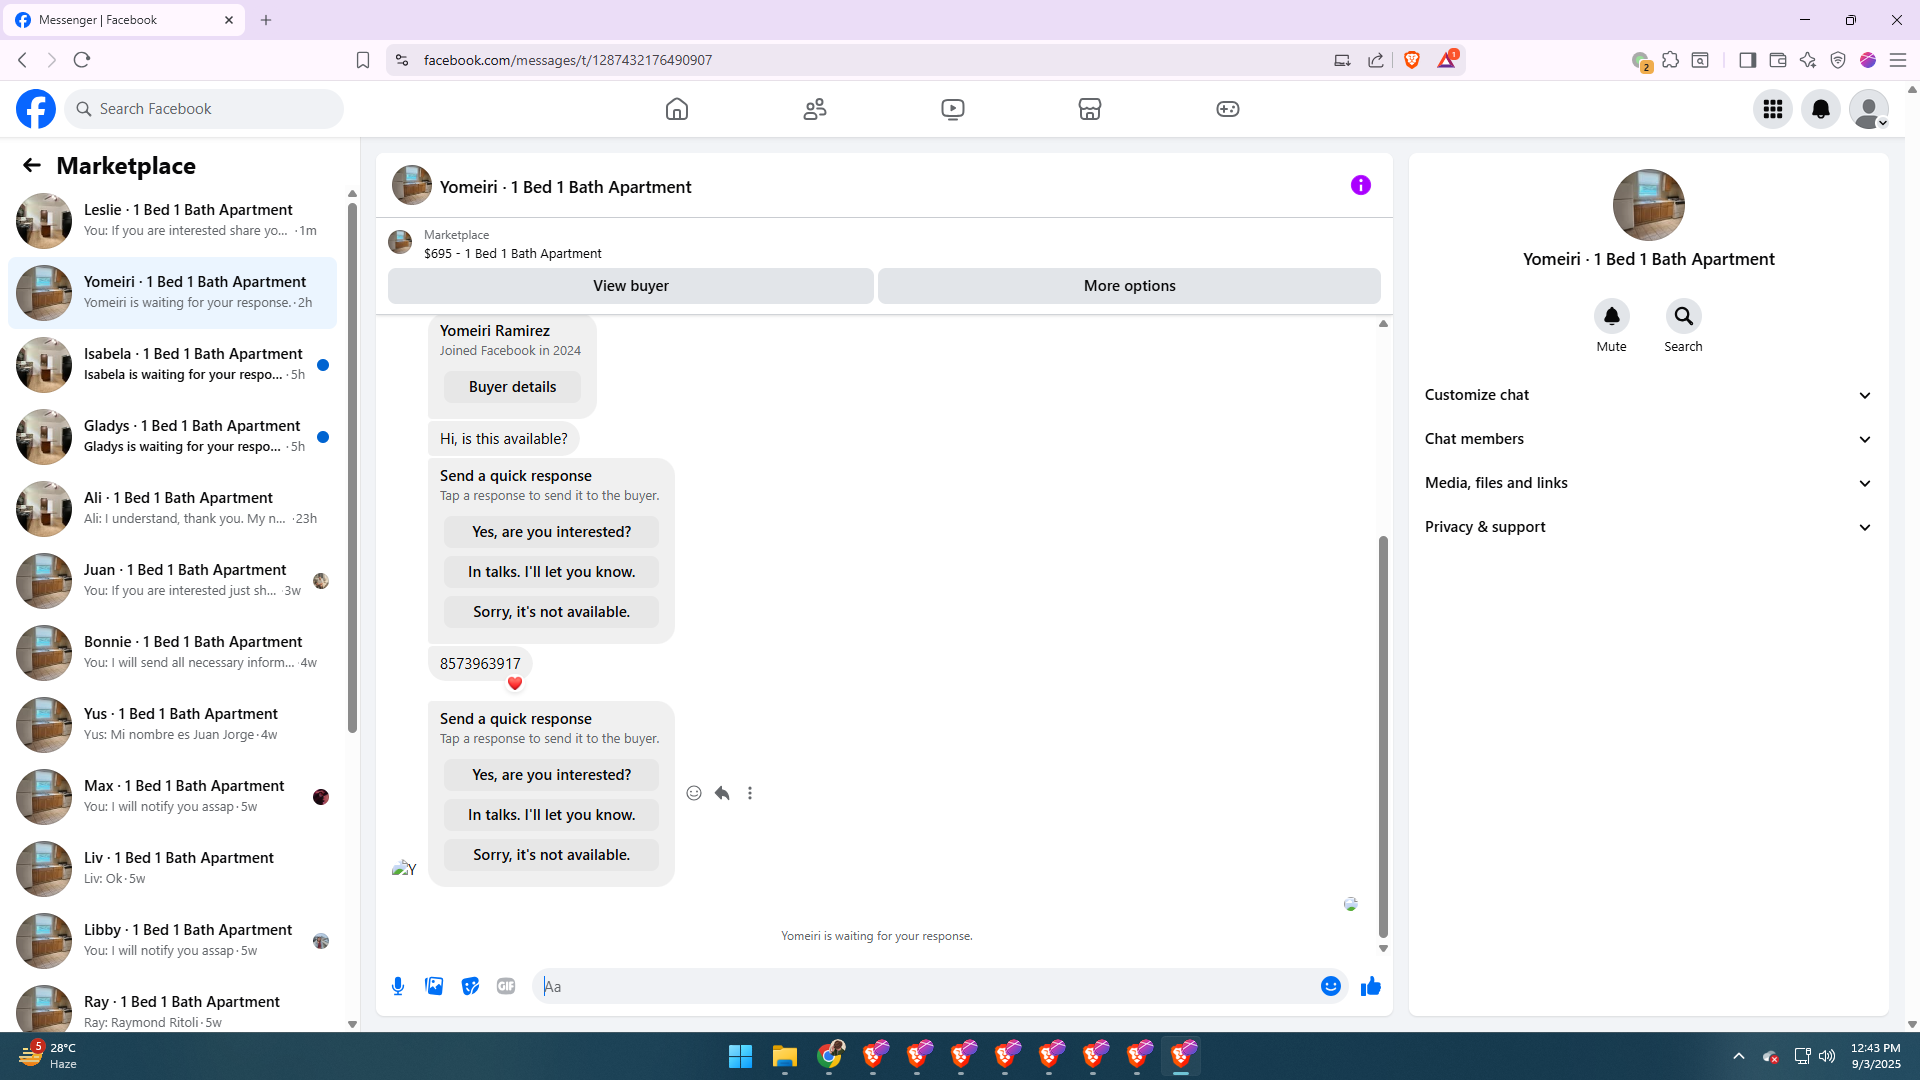Open the $695 listing thumbnail

pyautogui.click(x=400, y=242)
